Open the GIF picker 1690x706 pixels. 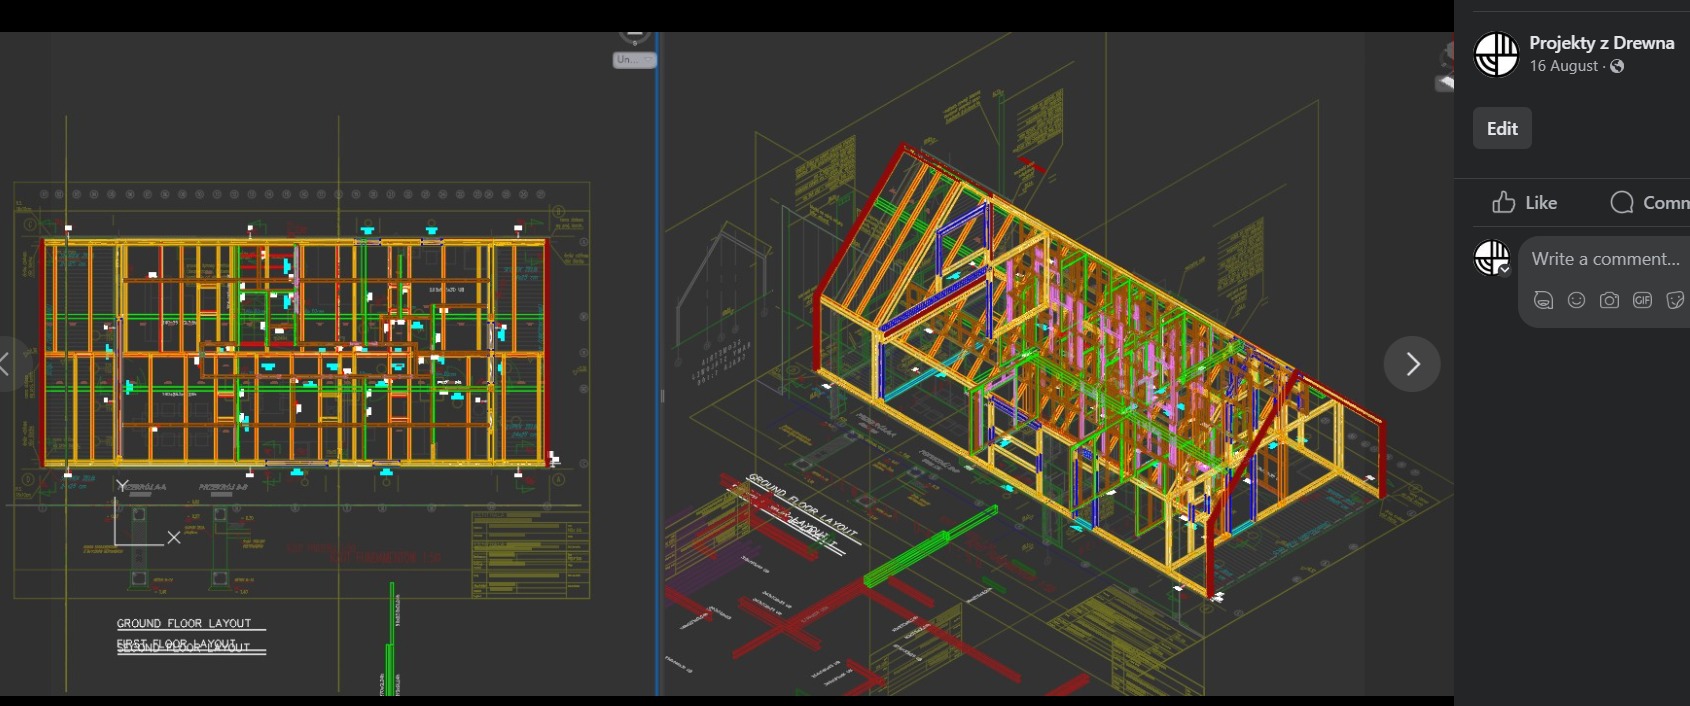pyautogui.click(x=1642, y=300)
